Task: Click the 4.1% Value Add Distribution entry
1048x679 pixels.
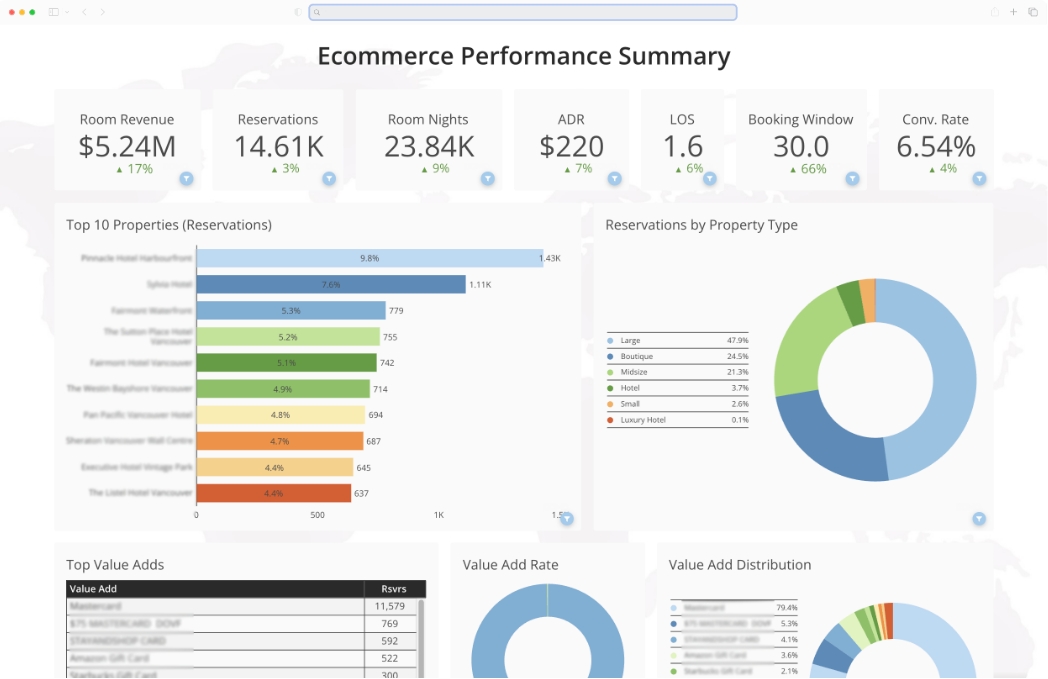Action: [734, 640]
